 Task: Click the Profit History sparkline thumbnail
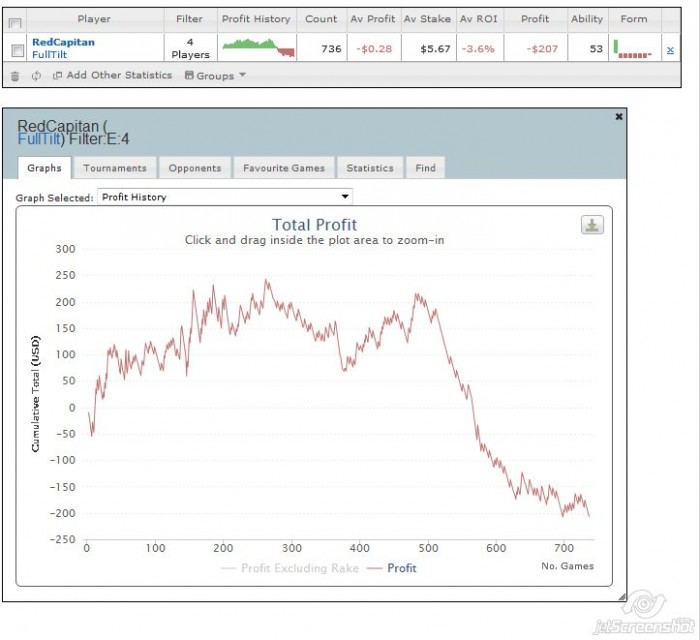(258, 48)
